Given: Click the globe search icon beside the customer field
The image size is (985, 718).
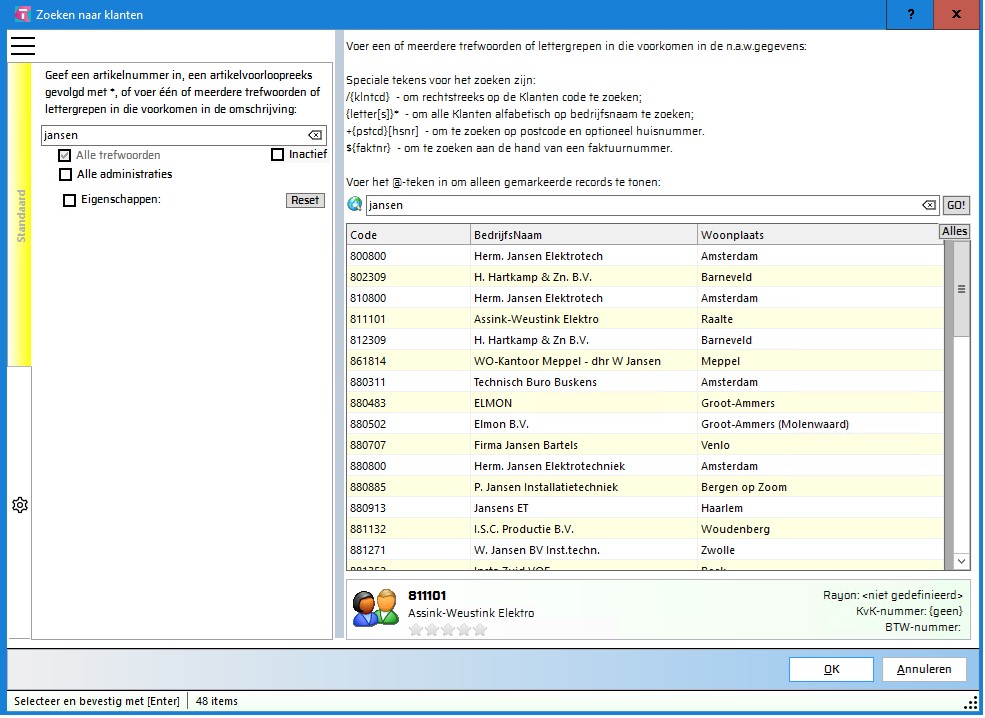Looking at the screenshot, I should point(355,204).
